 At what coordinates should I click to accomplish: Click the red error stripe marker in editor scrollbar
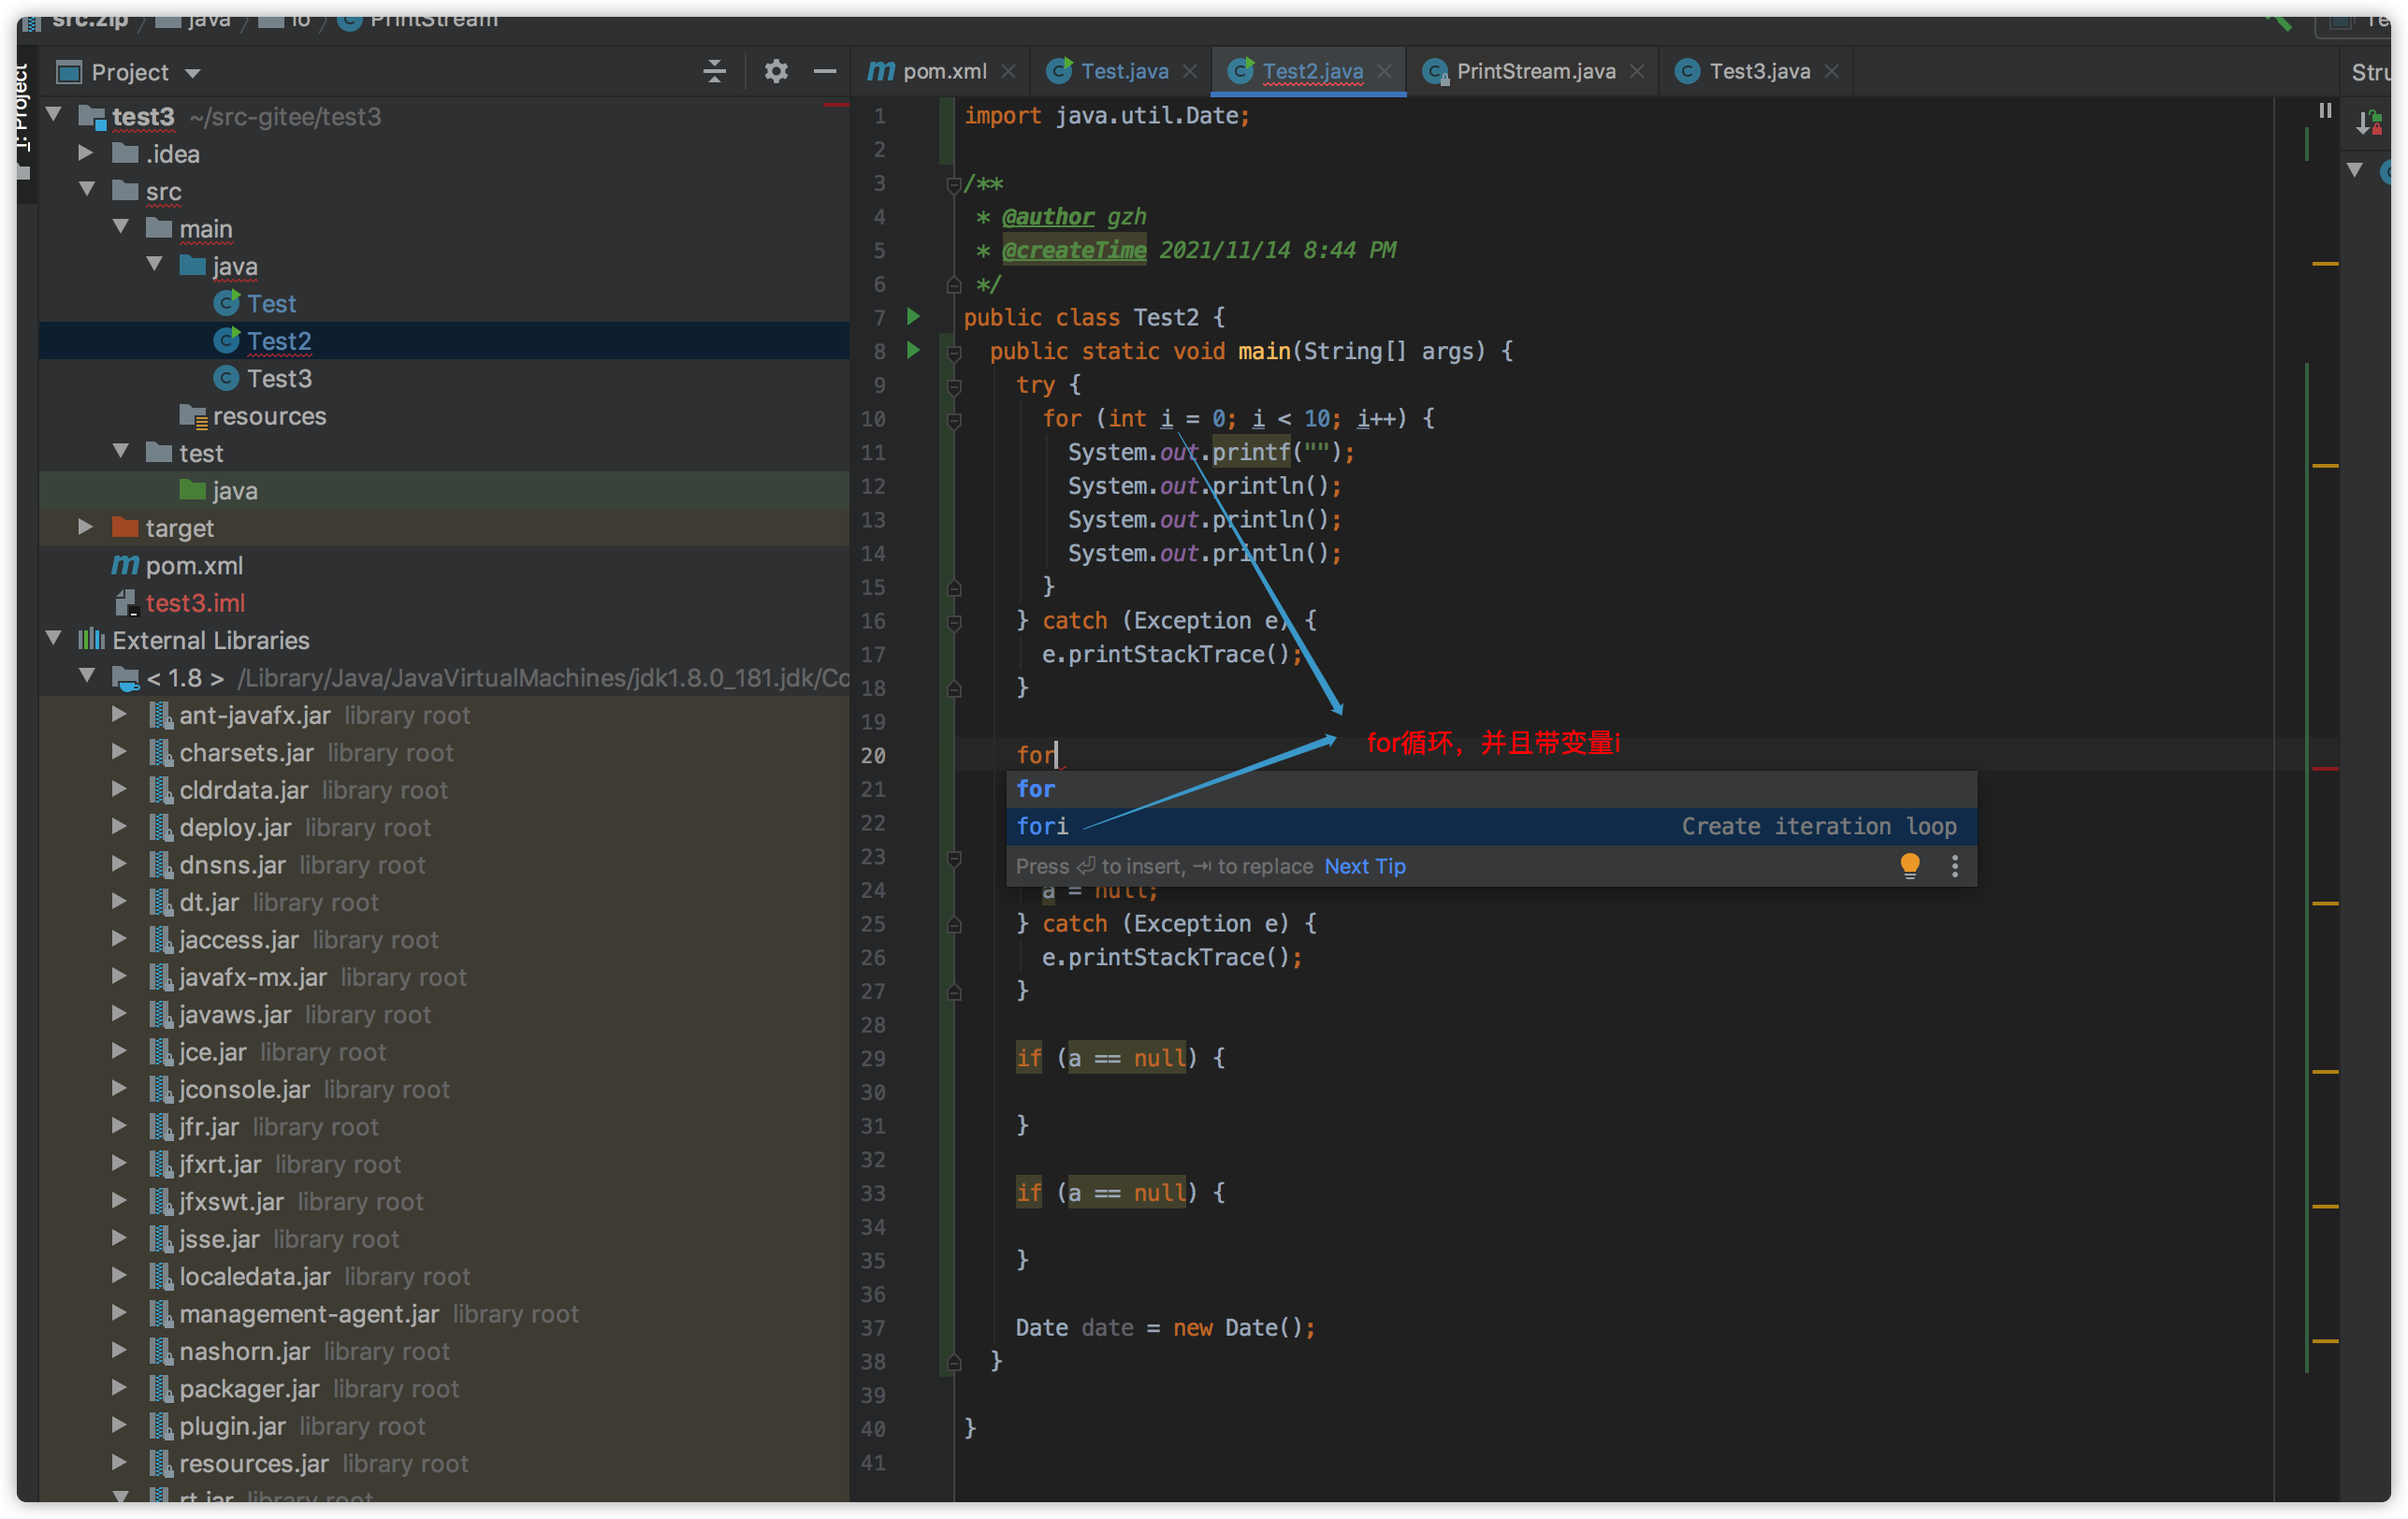[x=2324, y=769]
